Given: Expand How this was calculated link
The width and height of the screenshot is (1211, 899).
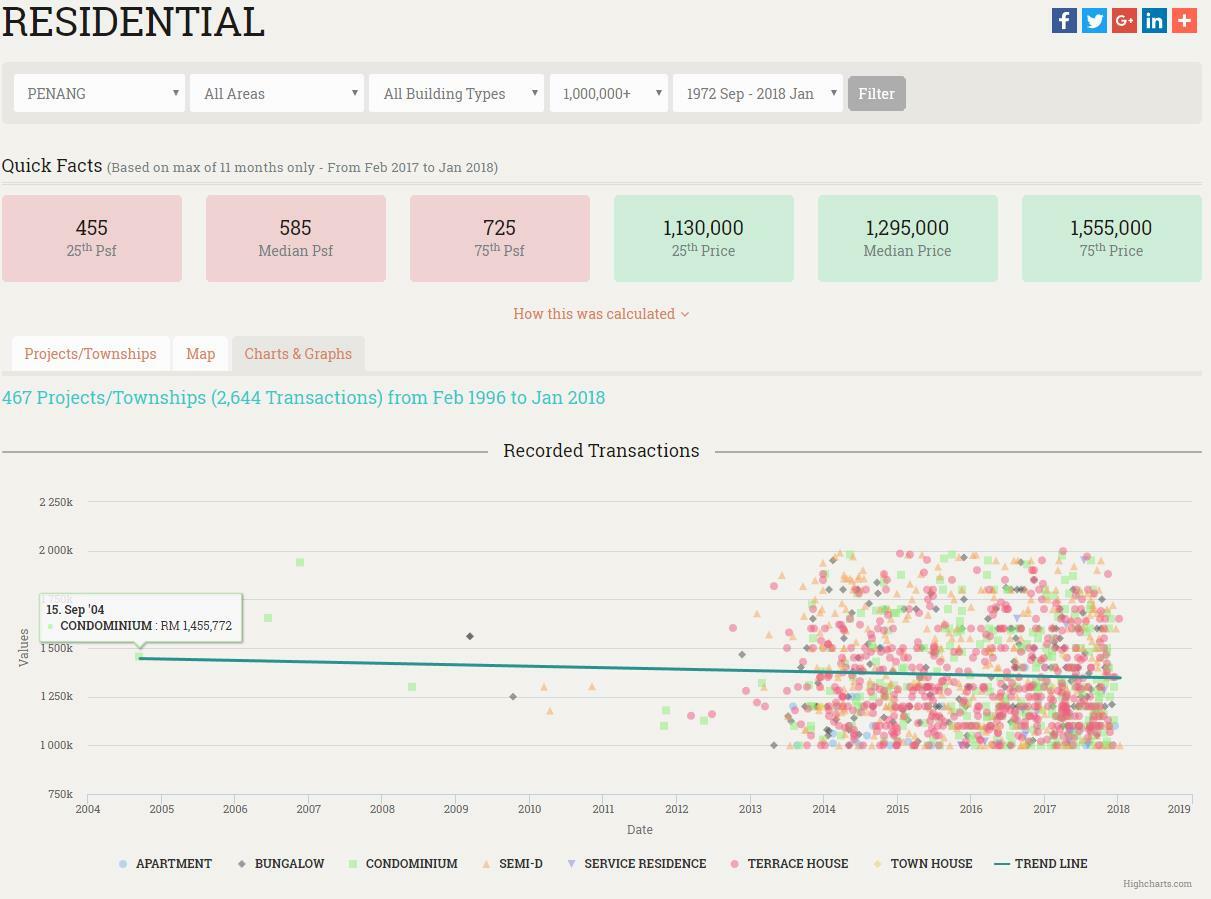Looking at the screenshot, I should click(x=601, y=314).
